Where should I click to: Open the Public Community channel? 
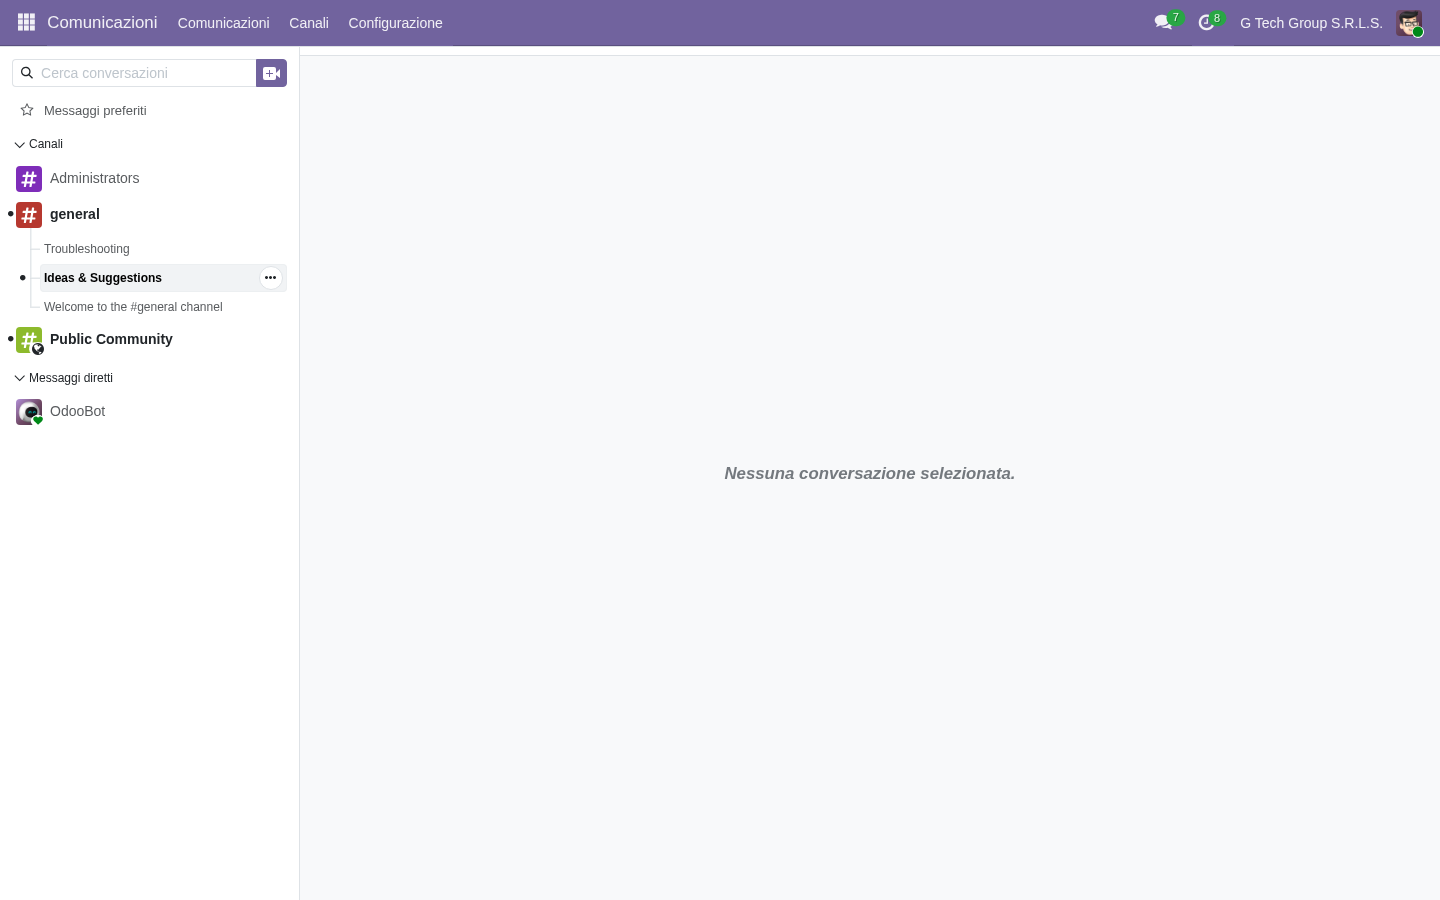coord(111,339)
